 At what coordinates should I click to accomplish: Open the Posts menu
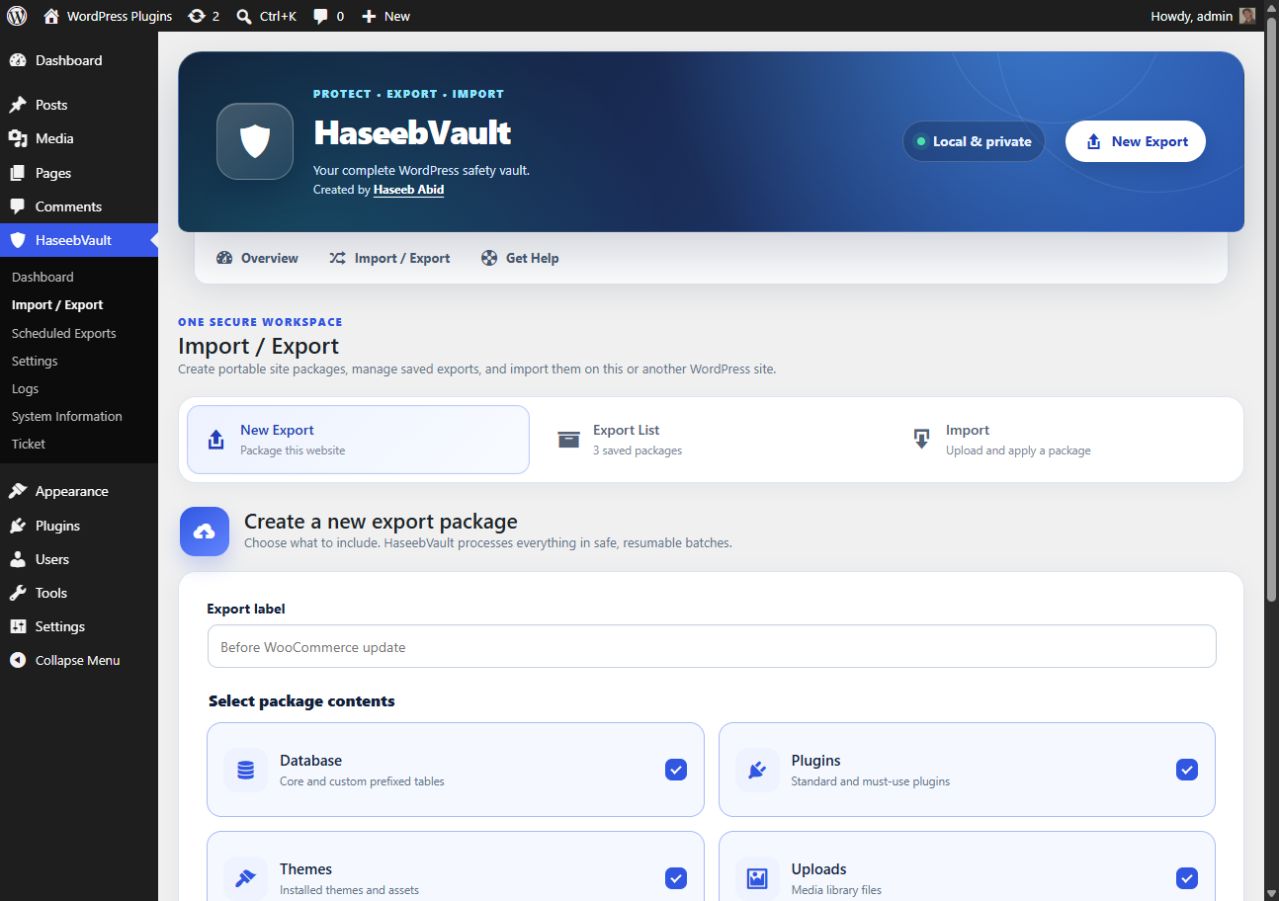pyautogui.click(x=79, y=105)
